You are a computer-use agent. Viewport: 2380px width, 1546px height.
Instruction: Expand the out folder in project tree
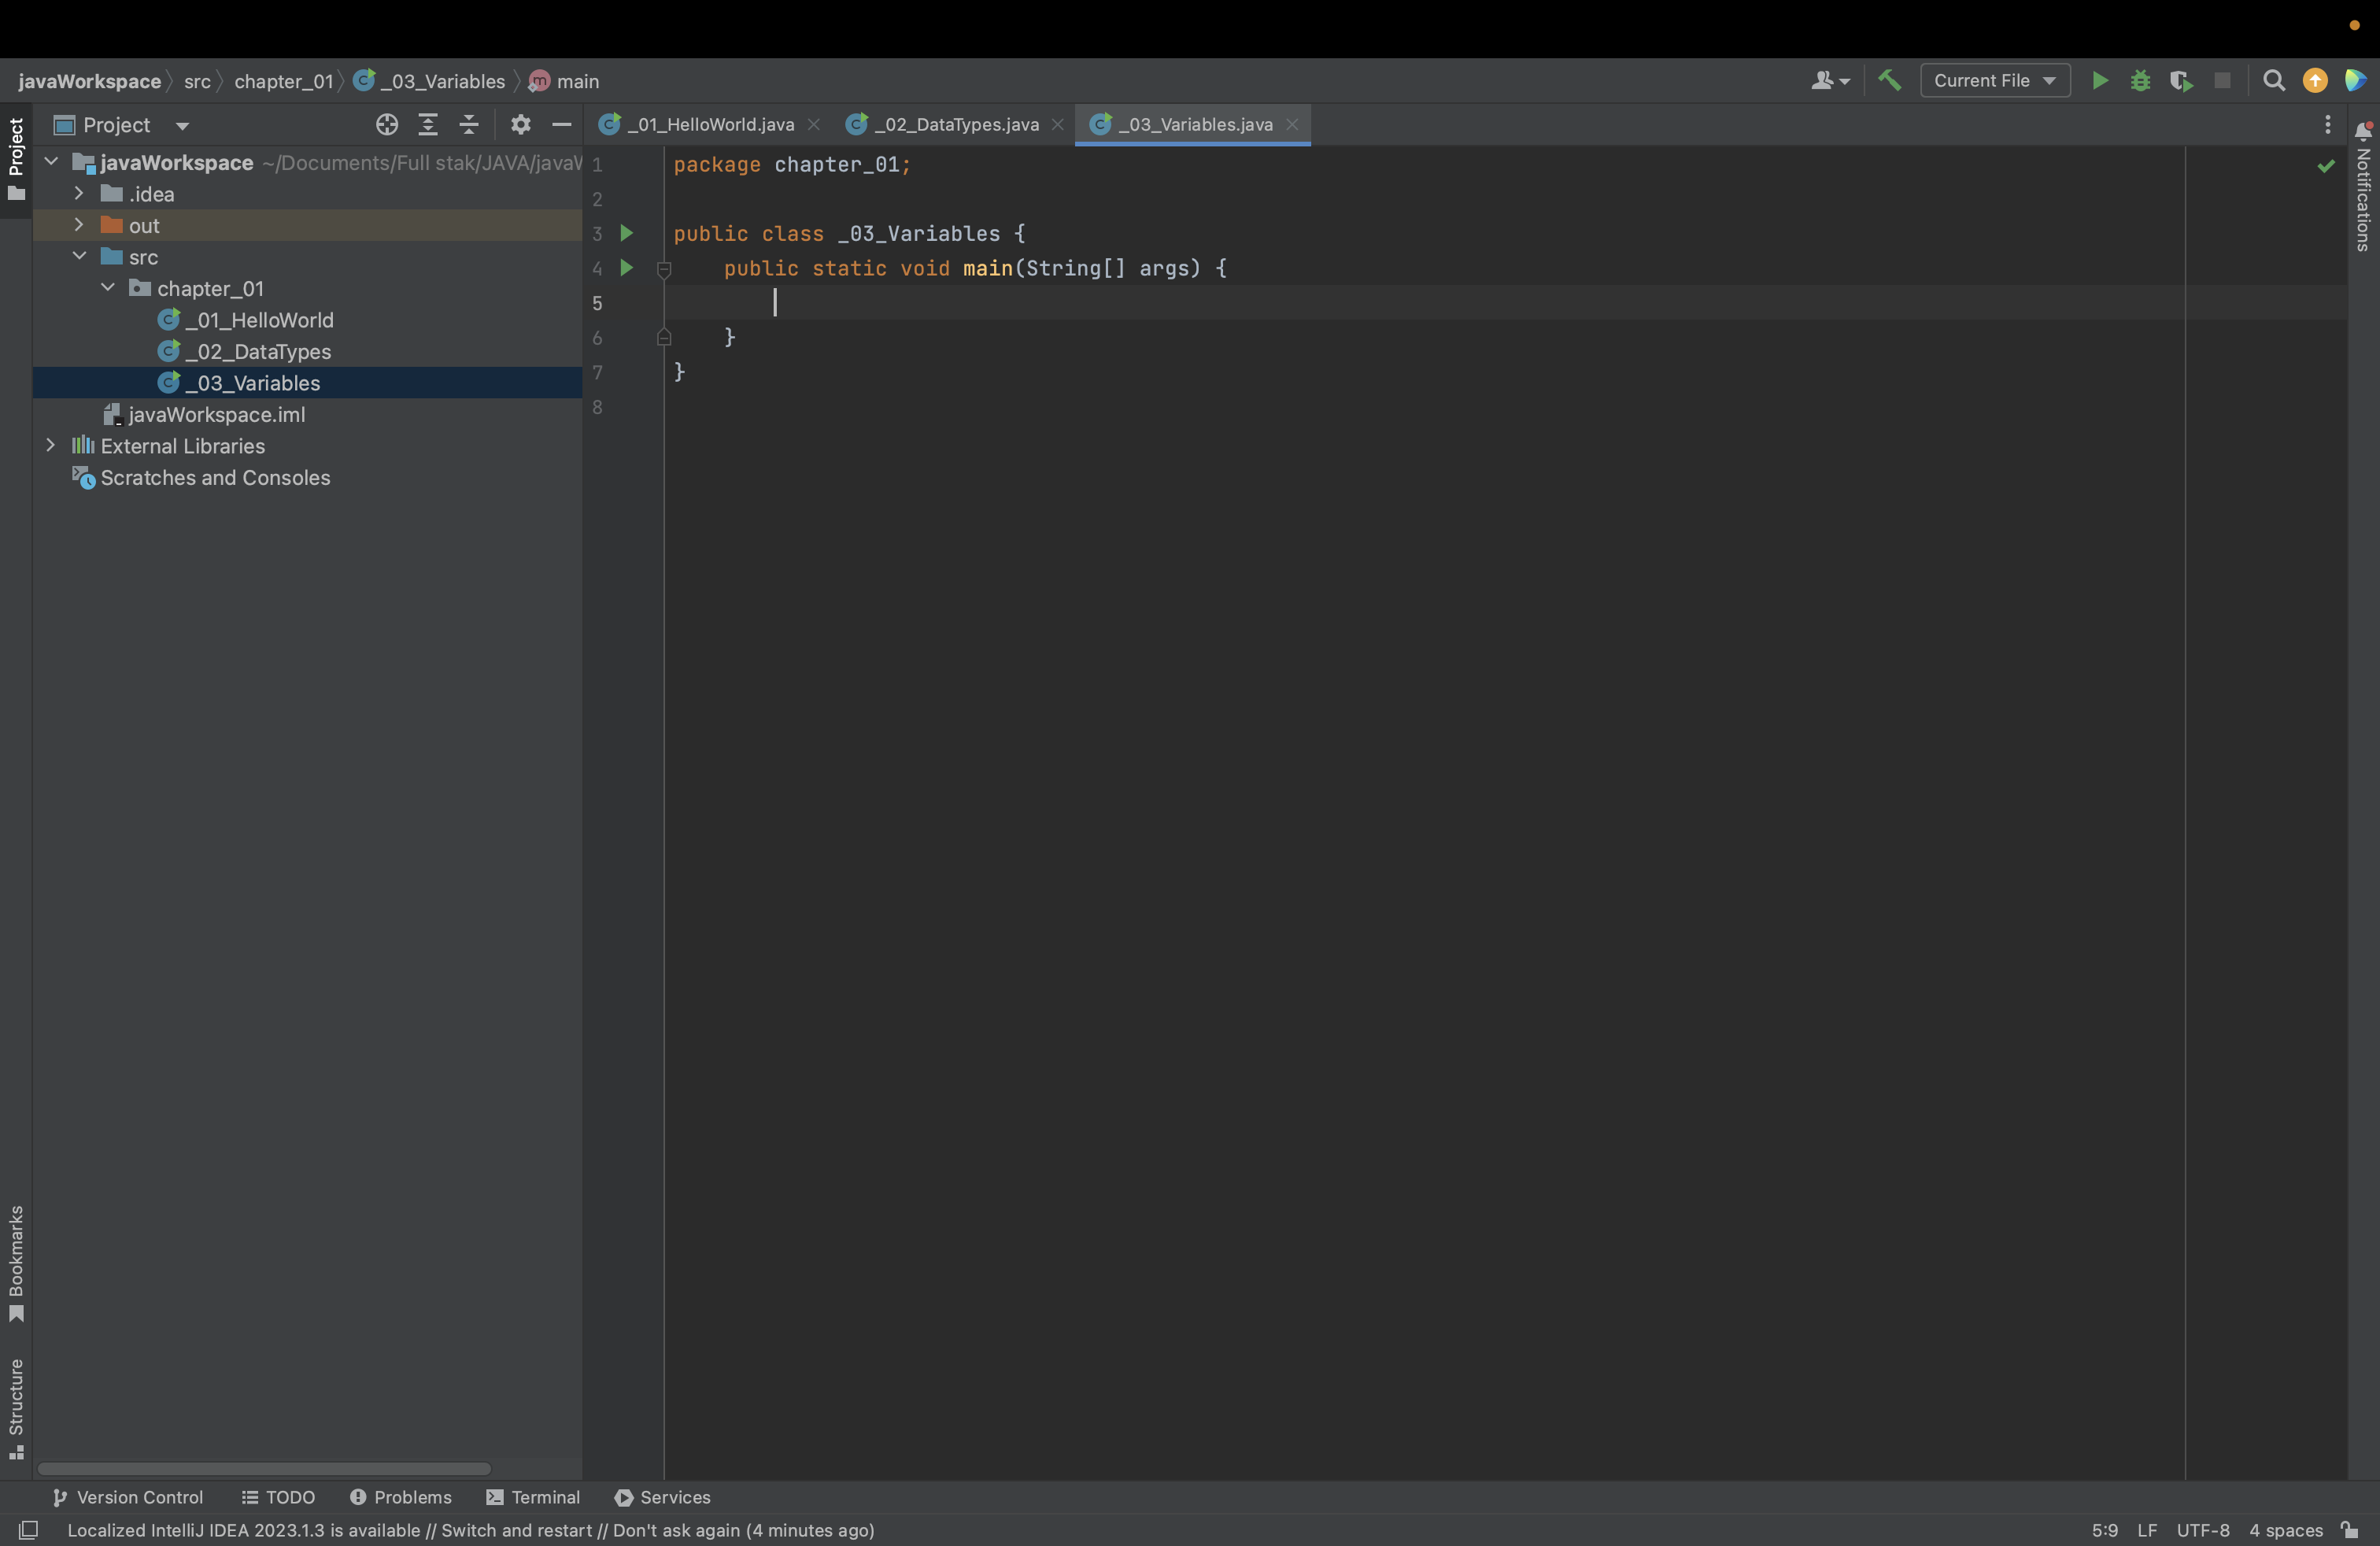[79, 225]
